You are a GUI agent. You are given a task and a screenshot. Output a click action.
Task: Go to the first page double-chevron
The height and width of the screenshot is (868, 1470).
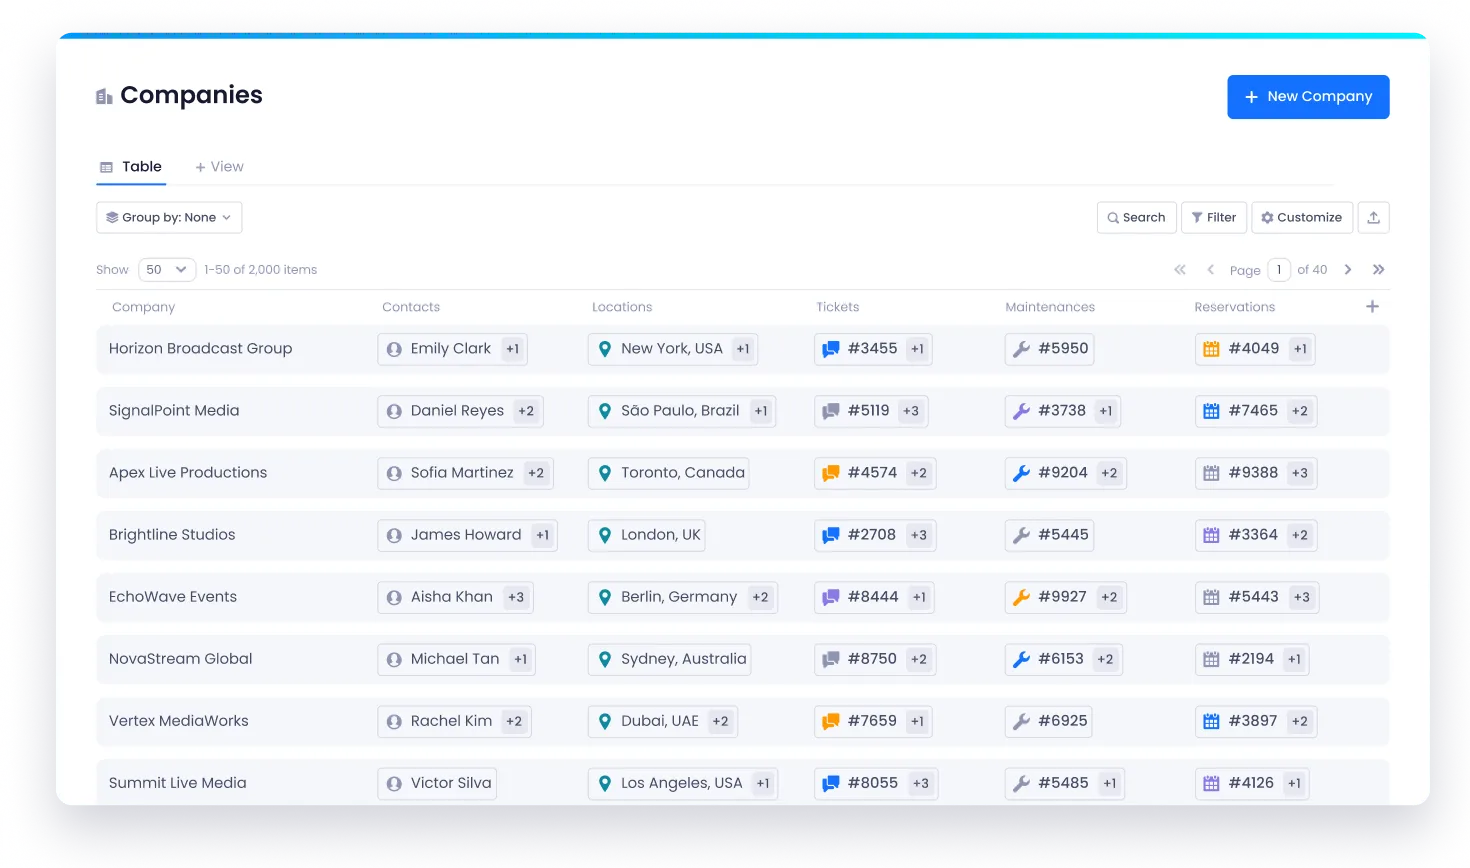[1180, 270]
